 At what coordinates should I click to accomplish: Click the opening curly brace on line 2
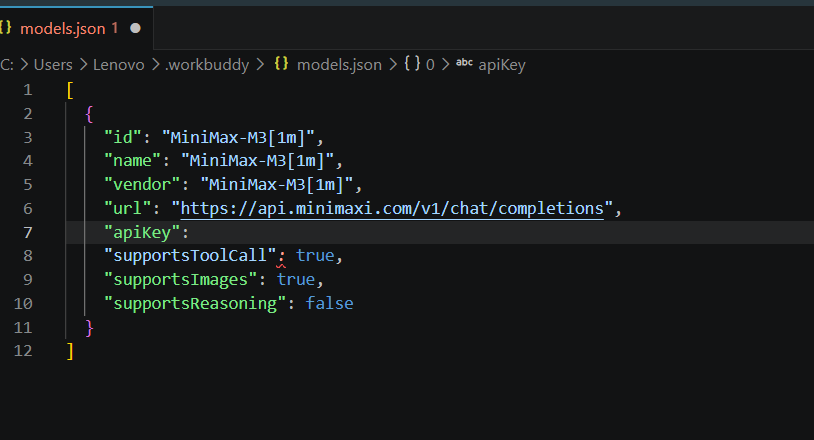click(89, 114)
